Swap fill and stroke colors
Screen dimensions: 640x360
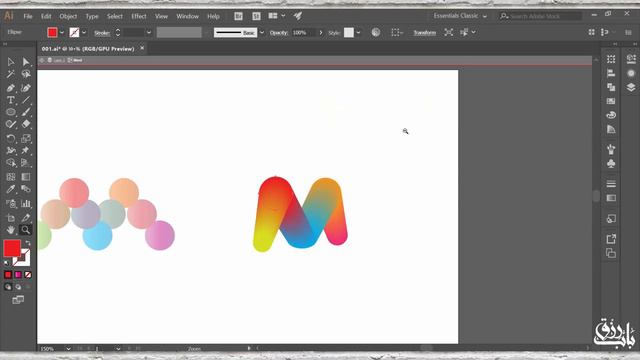click(x=28, y=243)
